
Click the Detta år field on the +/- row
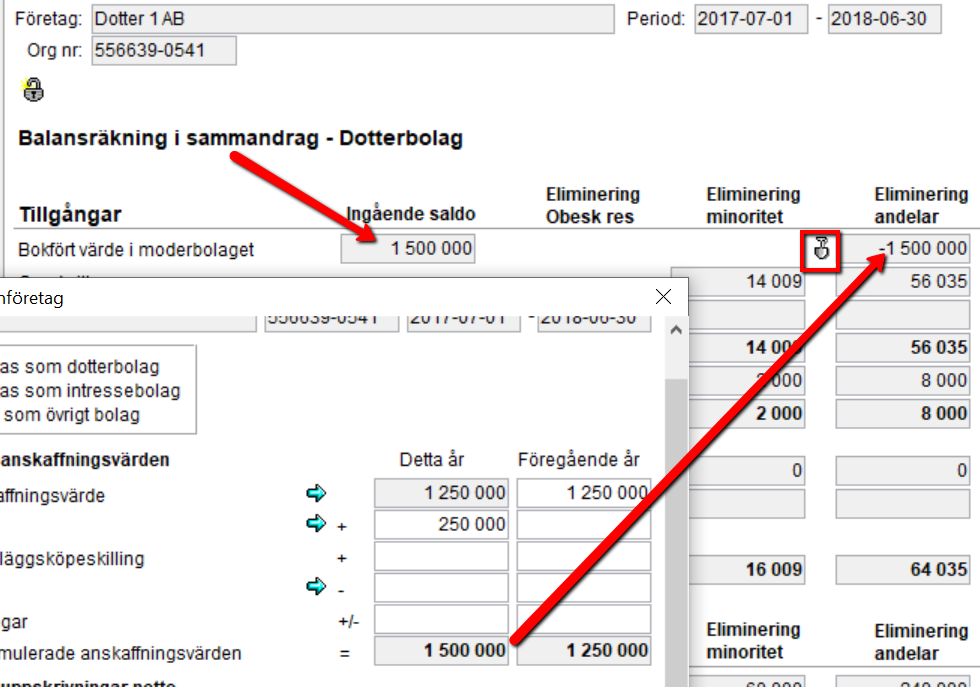[x=441, y=619]
